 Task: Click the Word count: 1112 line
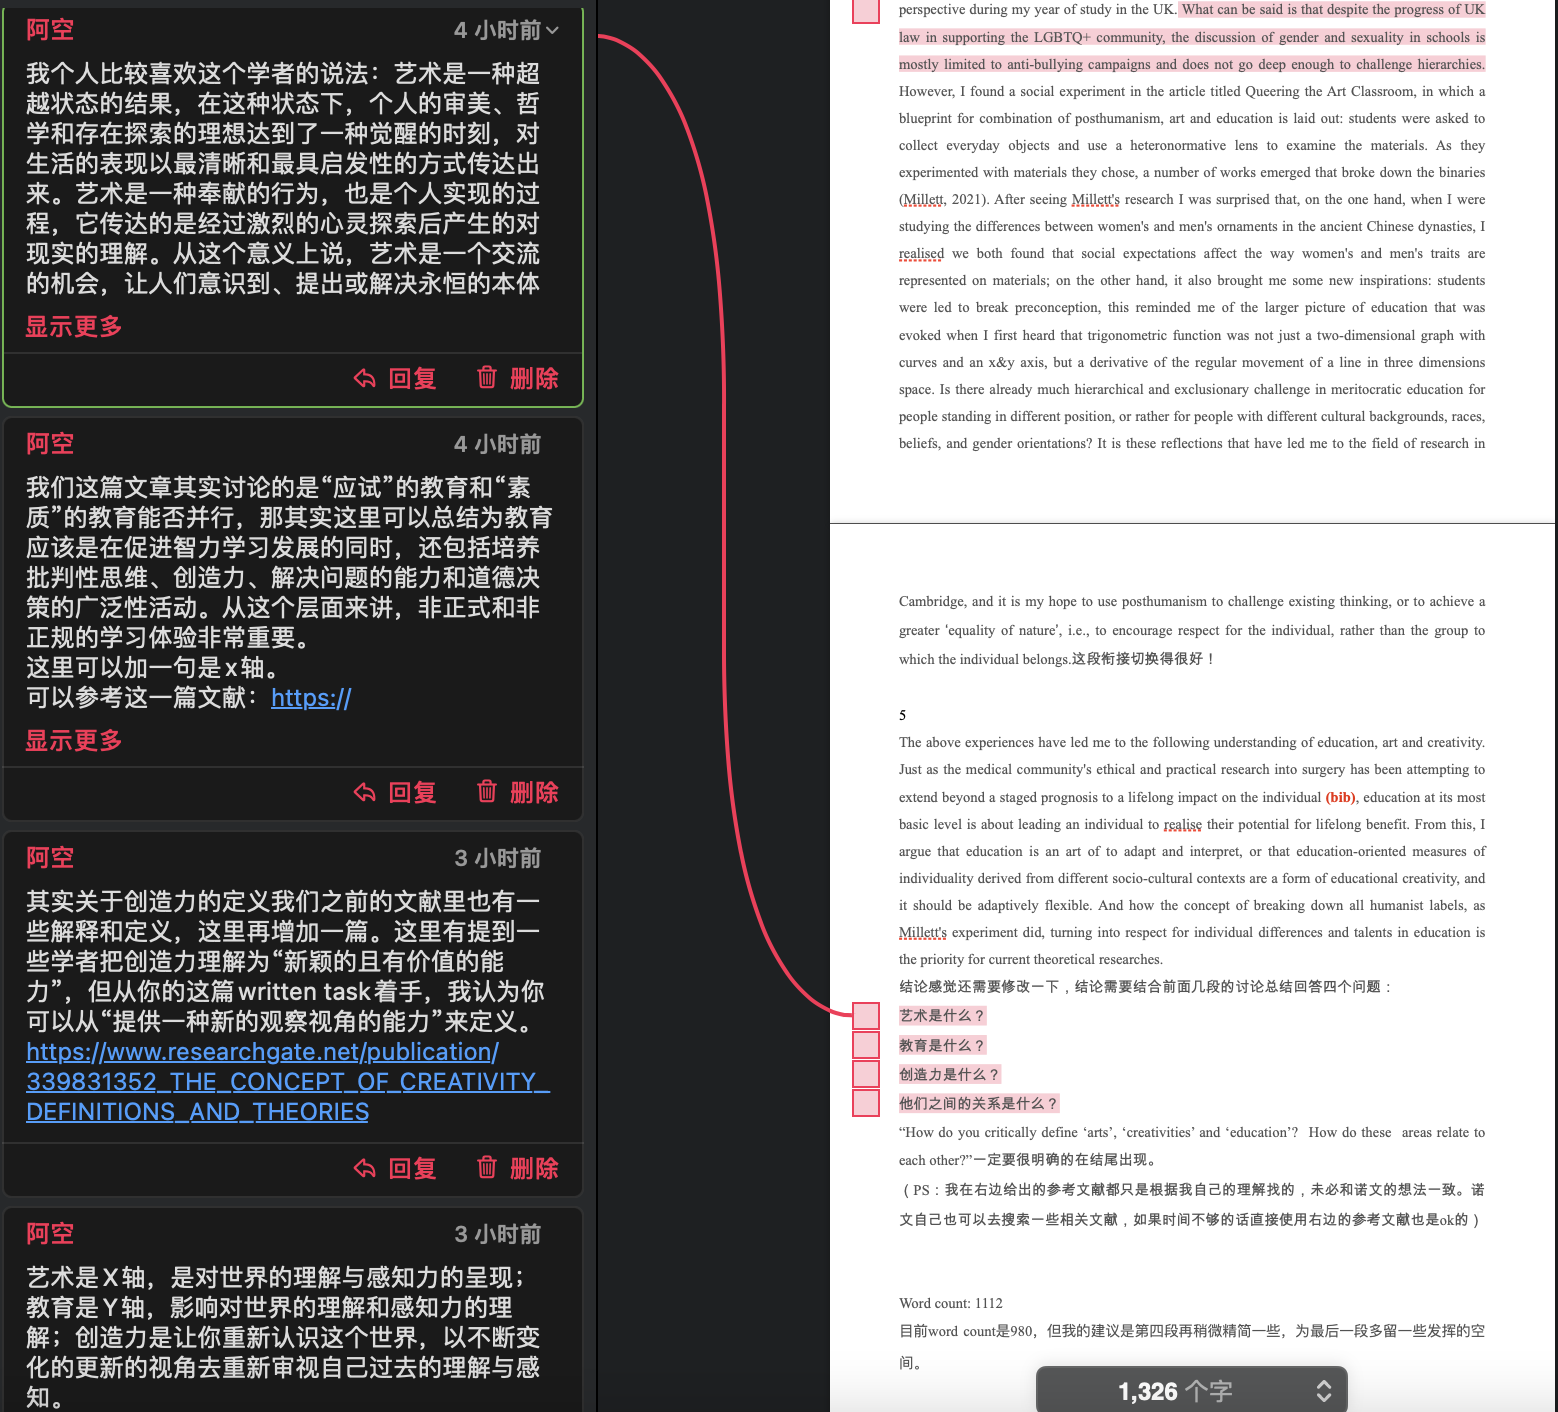(x=951, y=1303)
